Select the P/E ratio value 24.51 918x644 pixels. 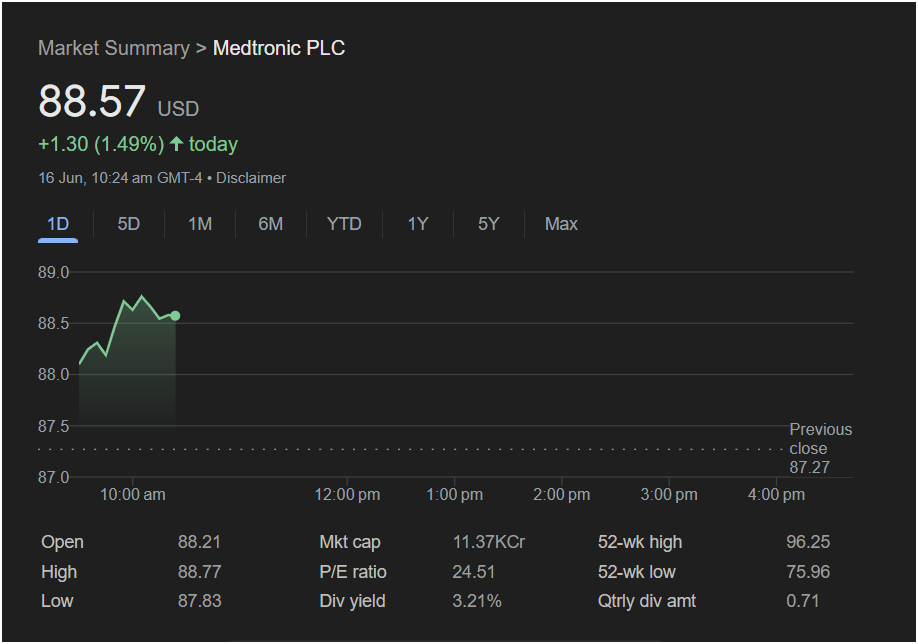tap(474, 572)
